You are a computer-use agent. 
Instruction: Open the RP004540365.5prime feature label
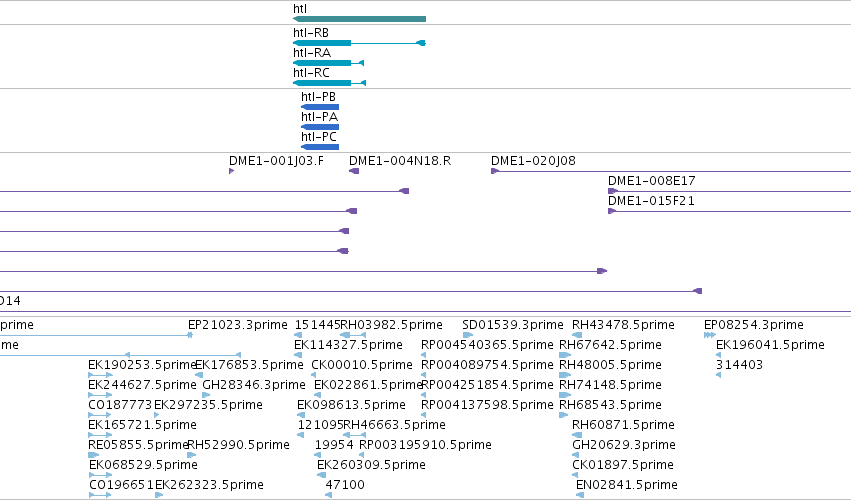point(487,345)
